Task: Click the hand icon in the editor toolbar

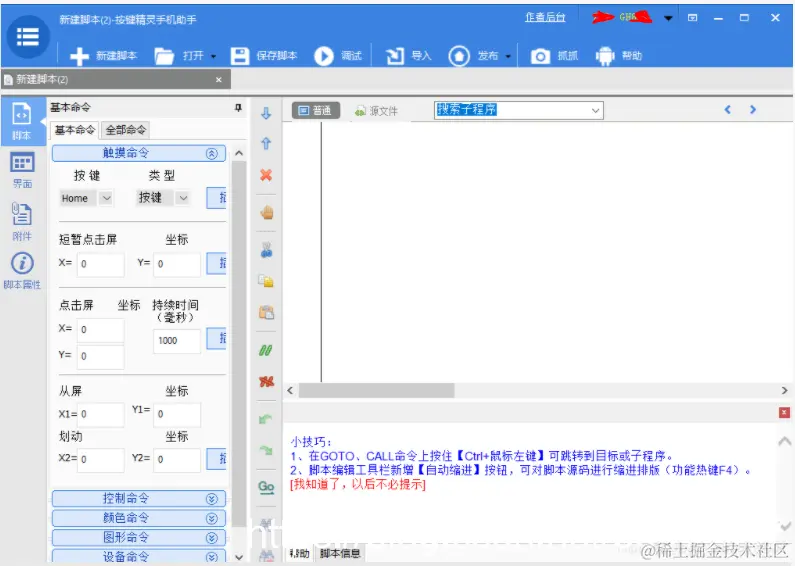Action: (x=267, y=213)
